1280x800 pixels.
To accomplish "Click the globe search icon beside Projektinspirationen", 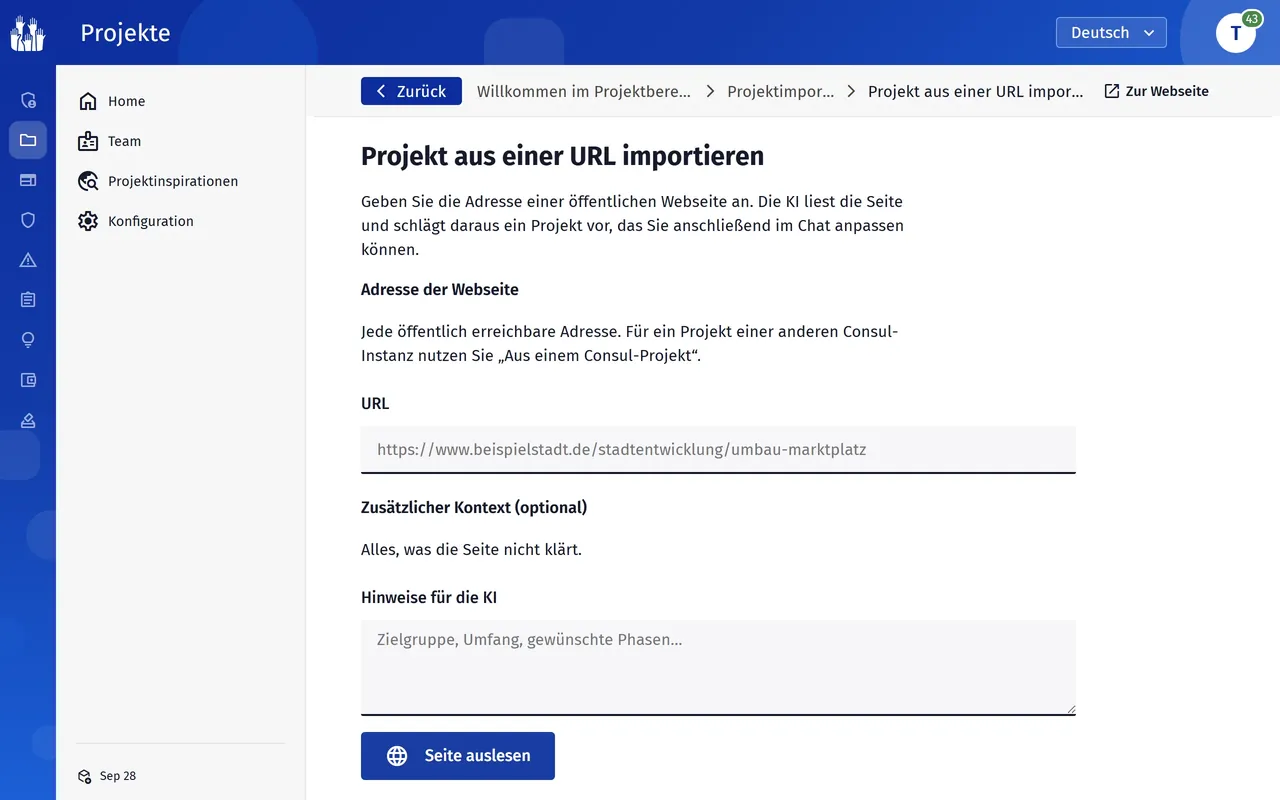I will pos(88,181).
